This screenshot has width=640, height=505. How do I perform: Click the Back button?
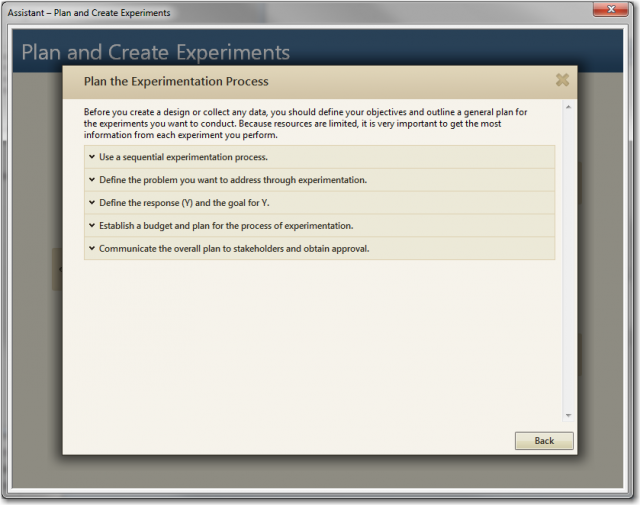click(544, 441)
